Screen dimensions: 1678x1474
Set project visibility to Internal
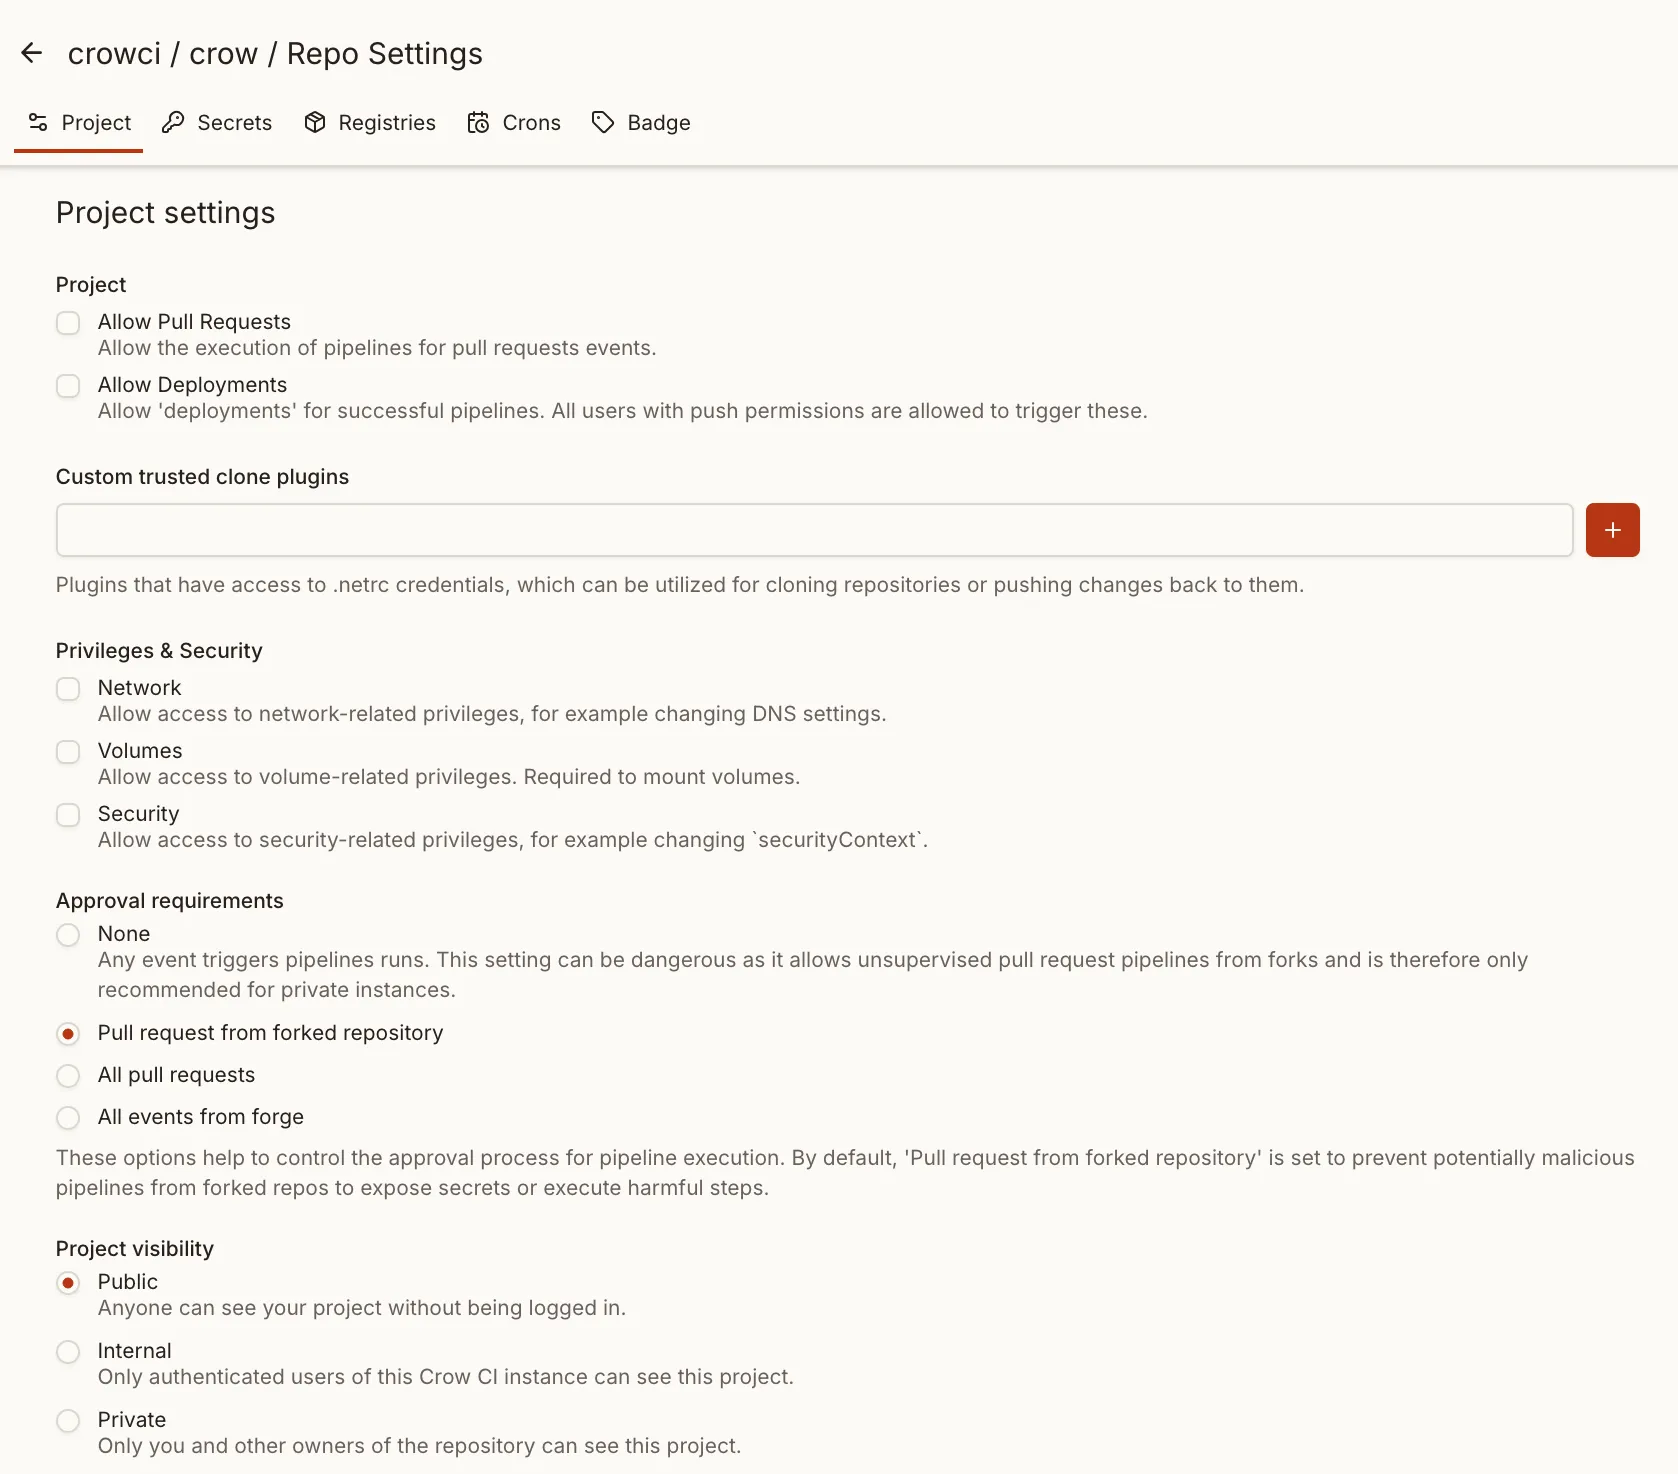coord(67,1351)
